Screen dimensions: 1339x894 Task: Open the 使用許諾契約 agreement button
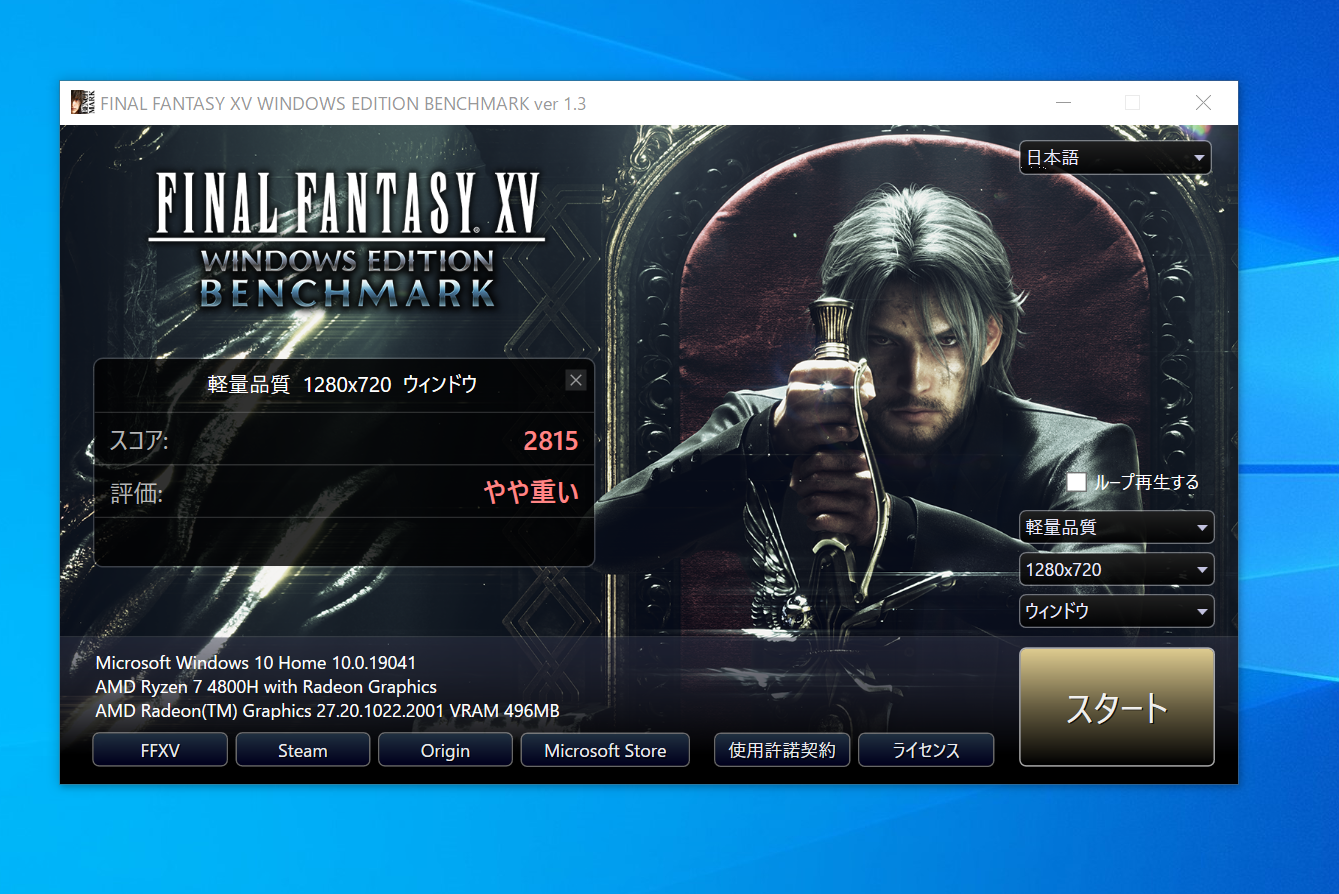click(x=782, y=750)
